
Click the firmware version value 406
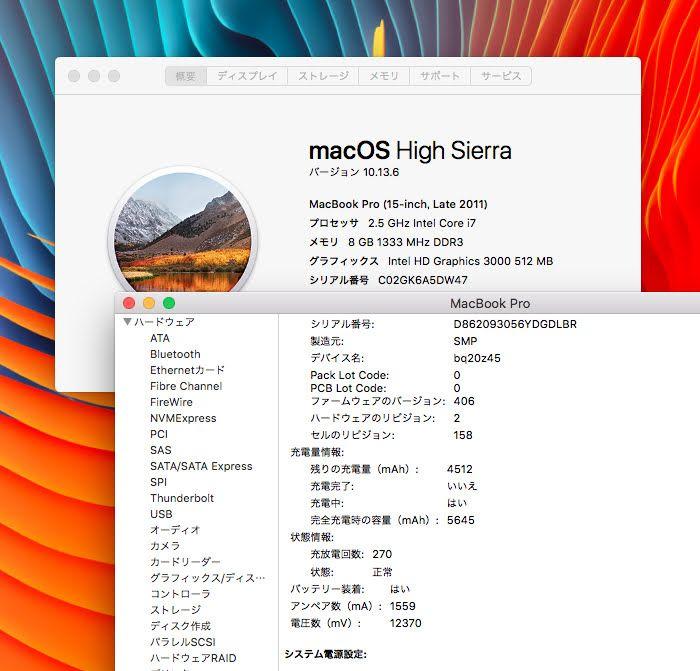pos(464,401)
